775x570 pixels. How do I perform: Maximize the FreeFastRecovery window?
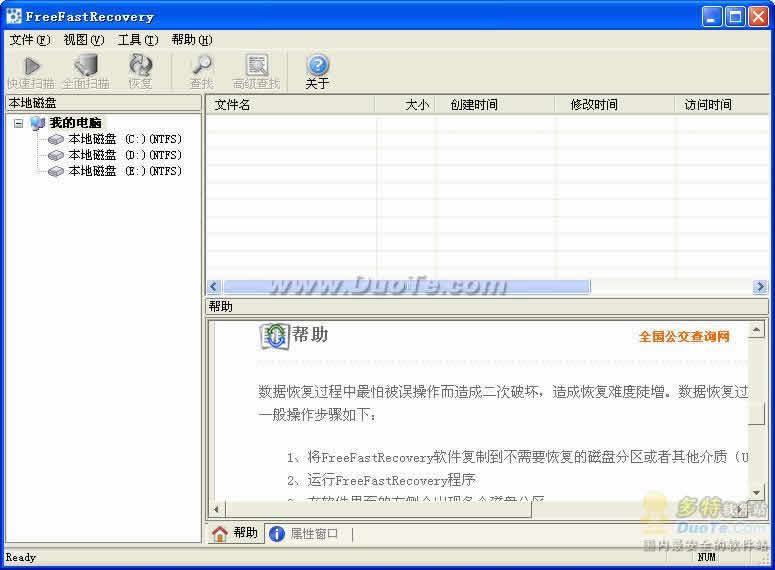[x=735, y=17]
